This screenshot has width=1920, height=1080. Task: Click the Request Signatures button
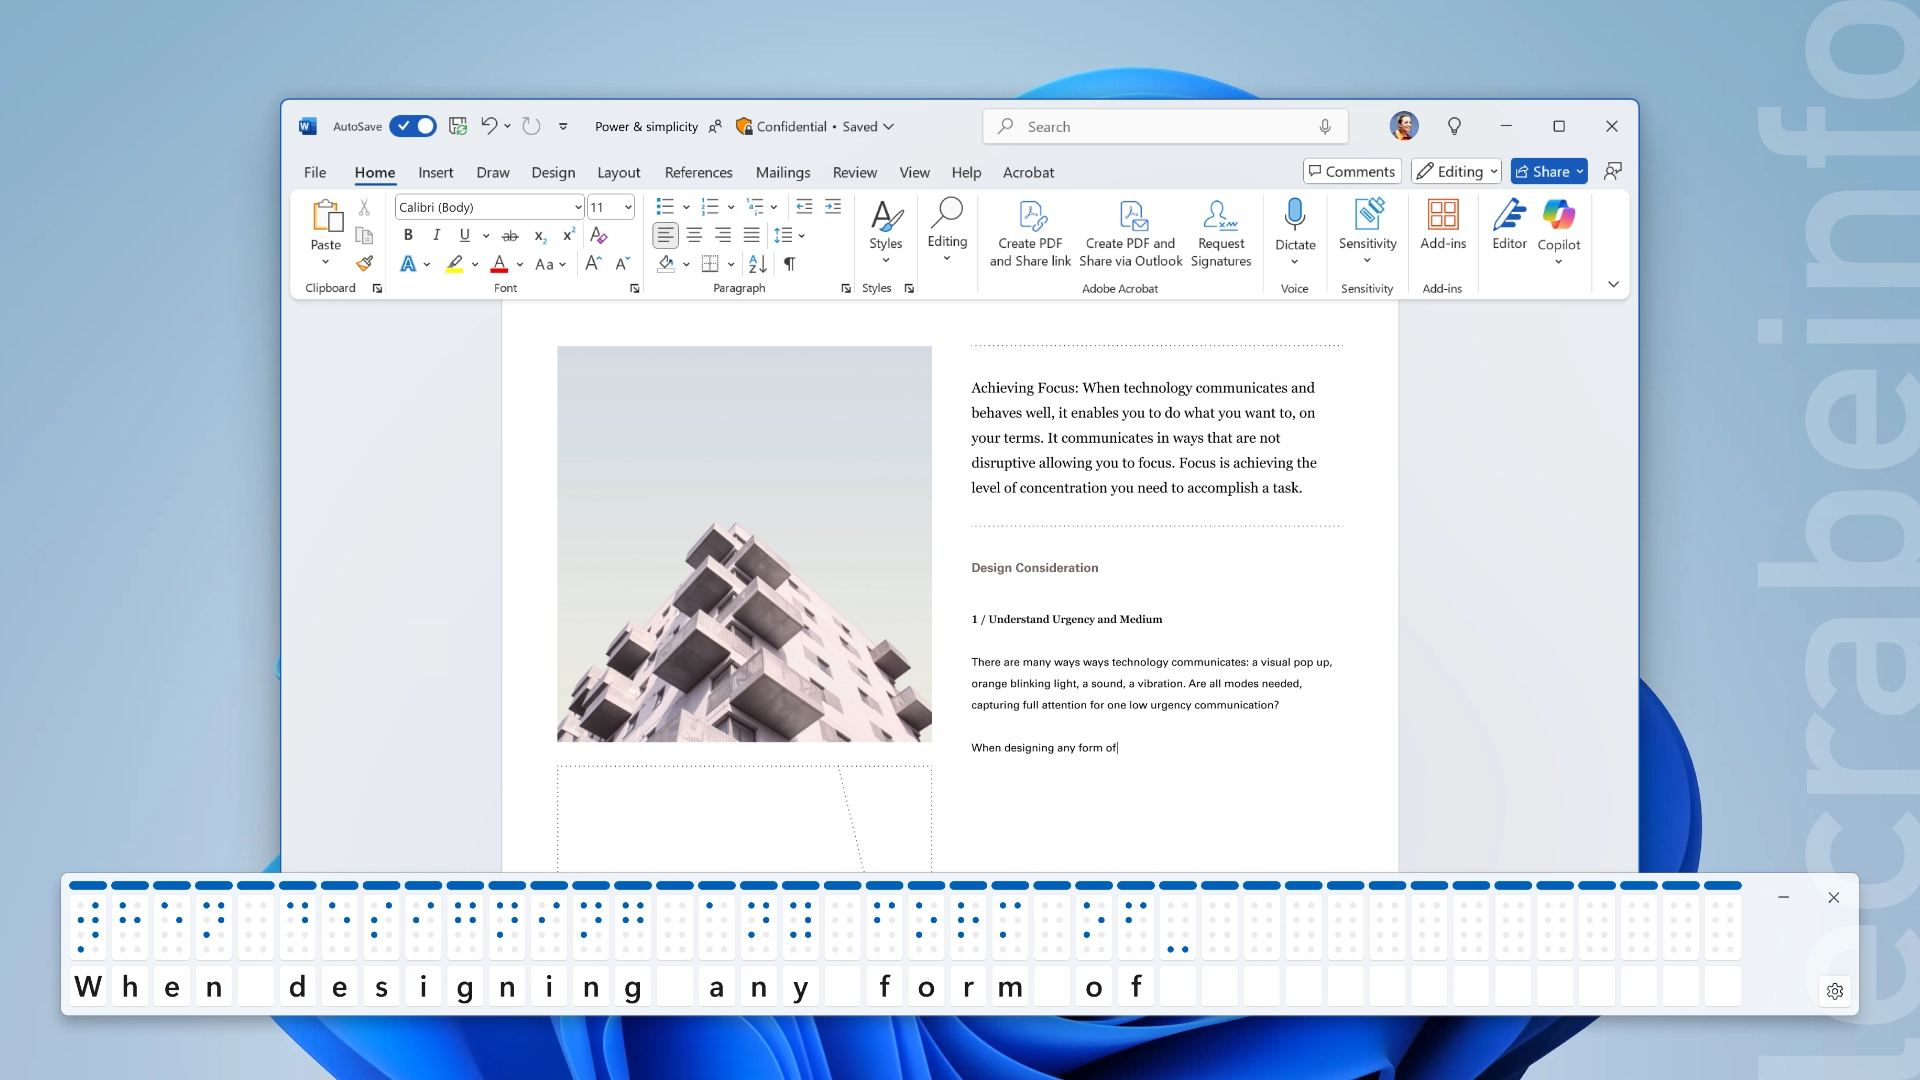click(1221, 233)
